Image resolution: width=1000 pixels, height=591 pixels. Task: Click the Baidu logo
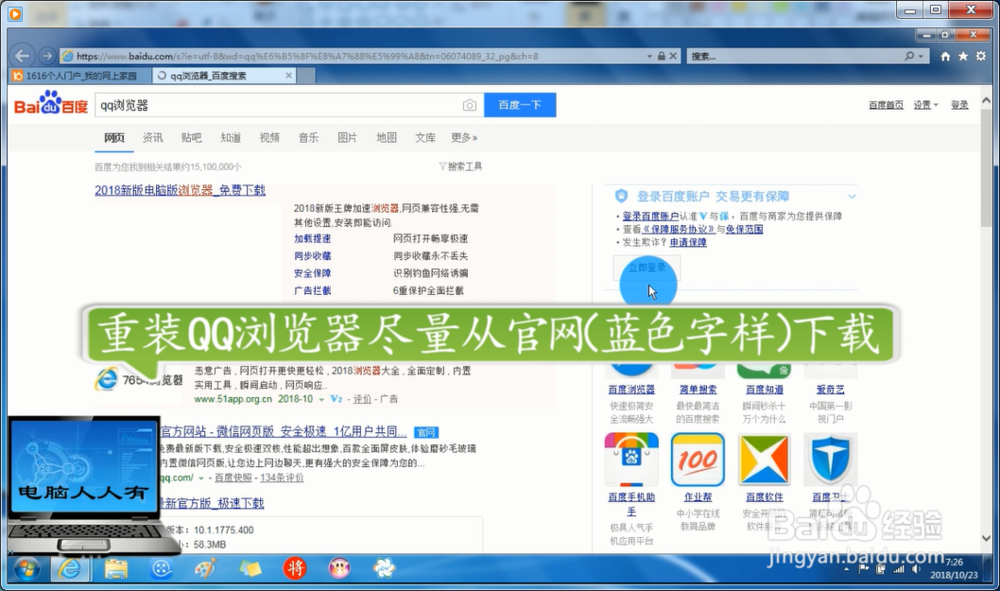pyautogui.click(x=51, y=104)
